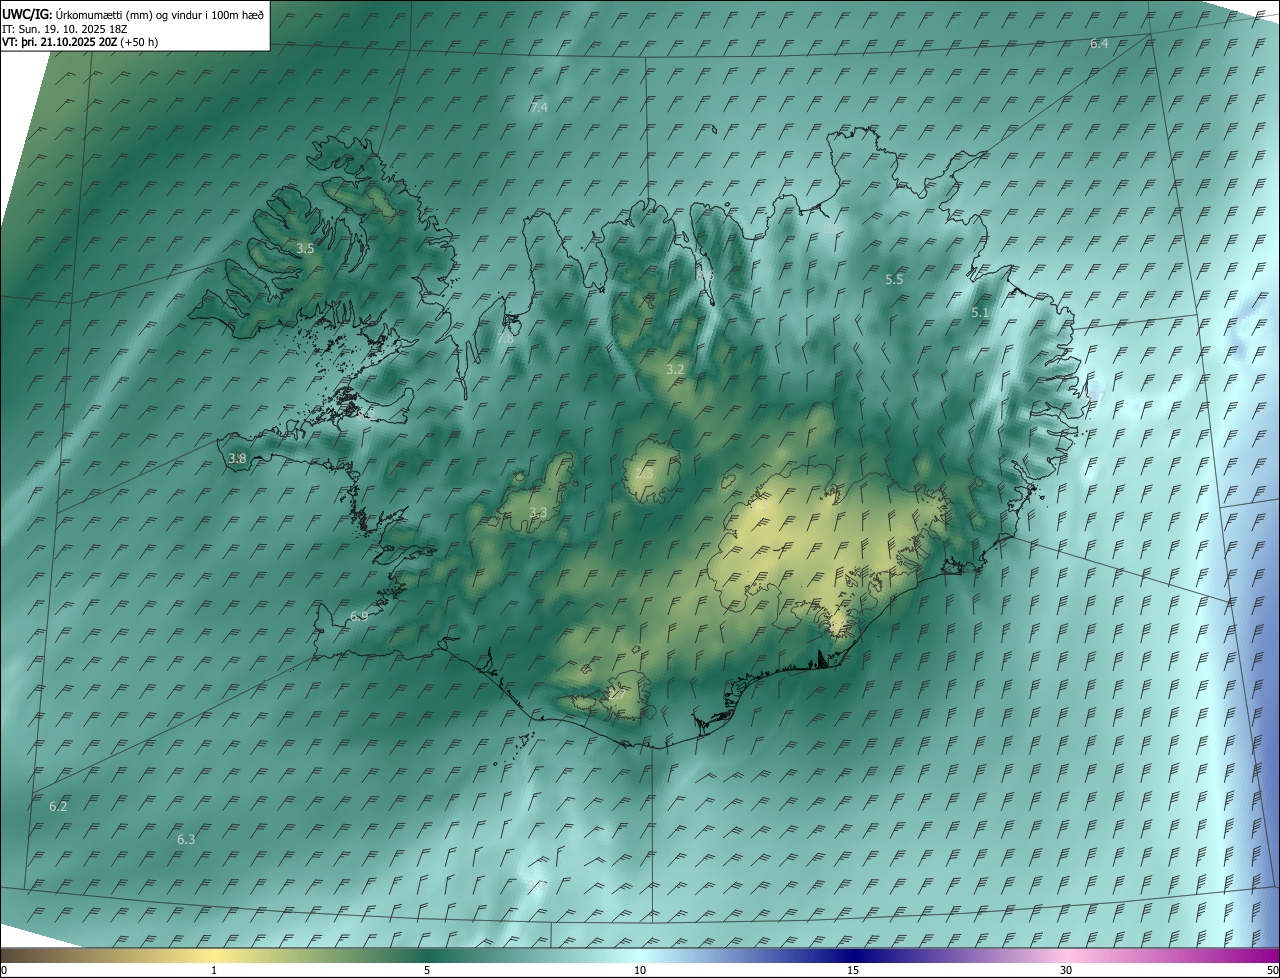1280x978 pixels.
Task: Click the '10' tick on the color scale
Action: pos(640,970)
